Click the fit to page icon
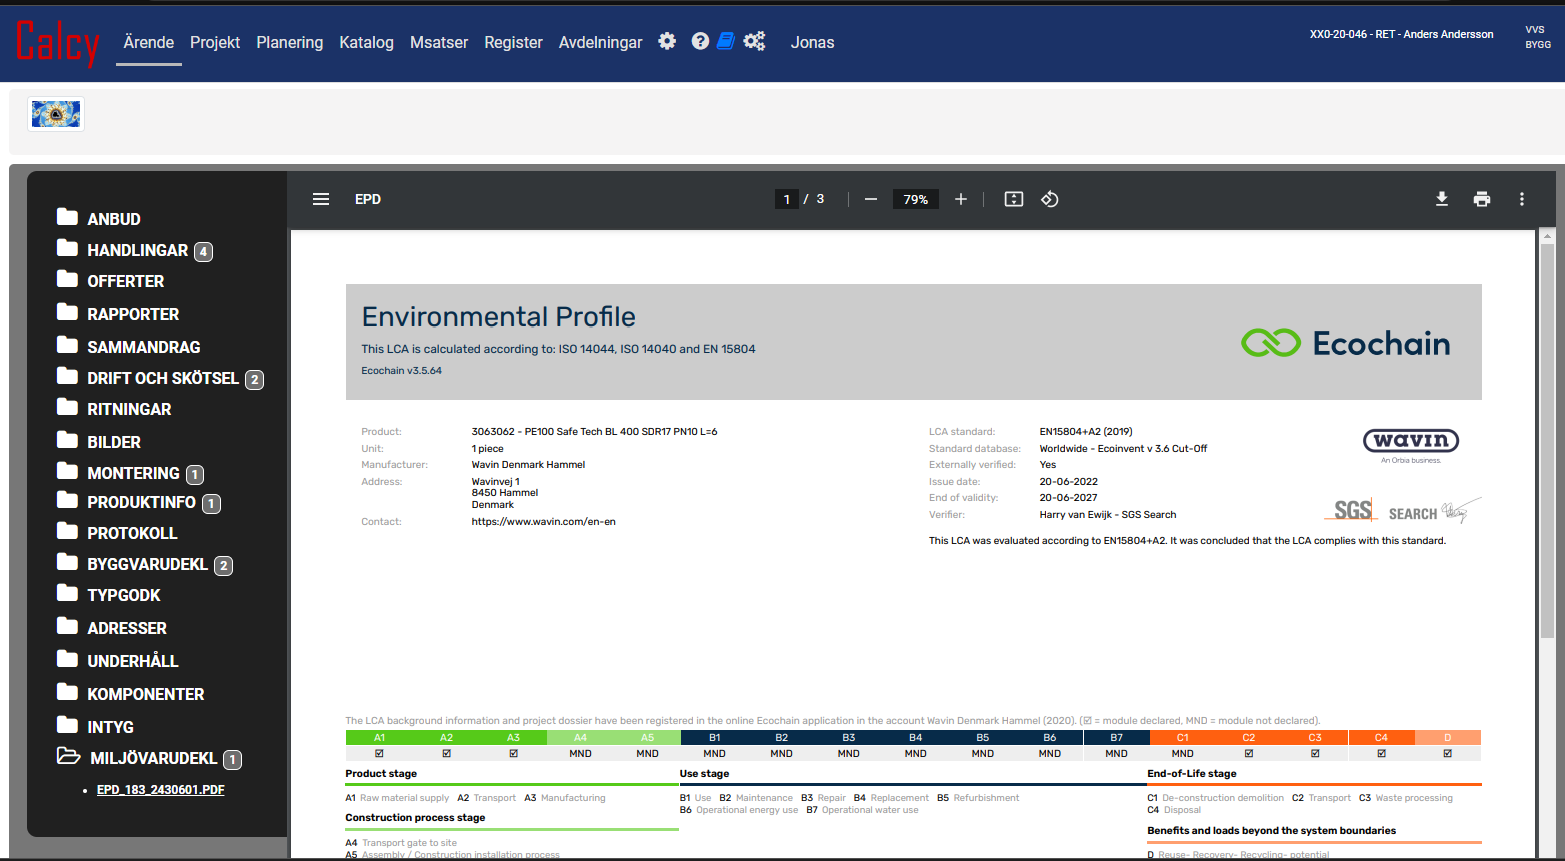This screenshot has width=1565, height=861. 1014,199
